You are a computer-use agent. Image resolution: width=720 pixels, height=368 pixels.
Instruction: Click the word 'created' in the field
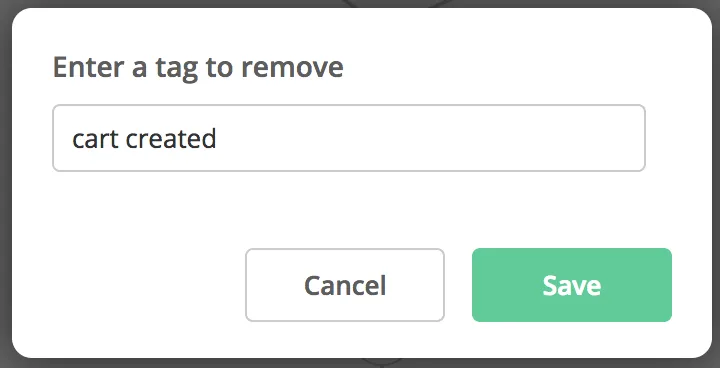(x=171, y=139)
